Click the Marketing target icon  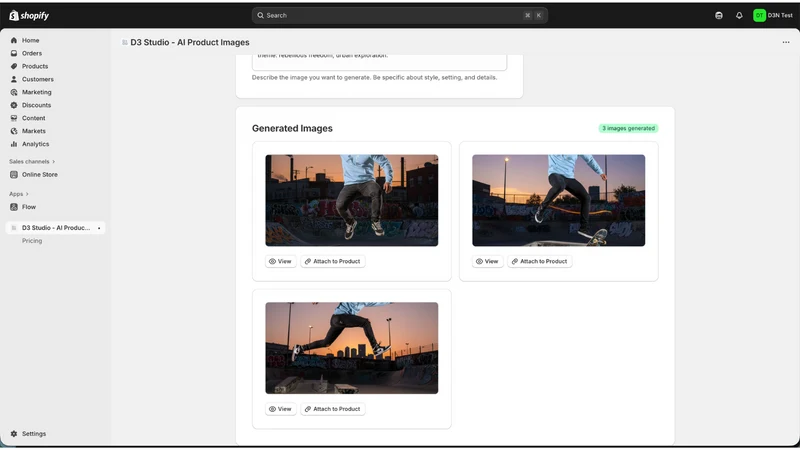tap(14, 92)
